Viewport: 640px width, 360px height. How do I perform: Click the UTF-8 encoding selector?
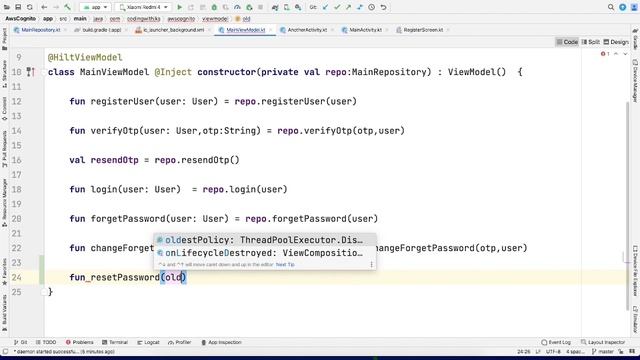pyautogui.click(x=553, y=351)
